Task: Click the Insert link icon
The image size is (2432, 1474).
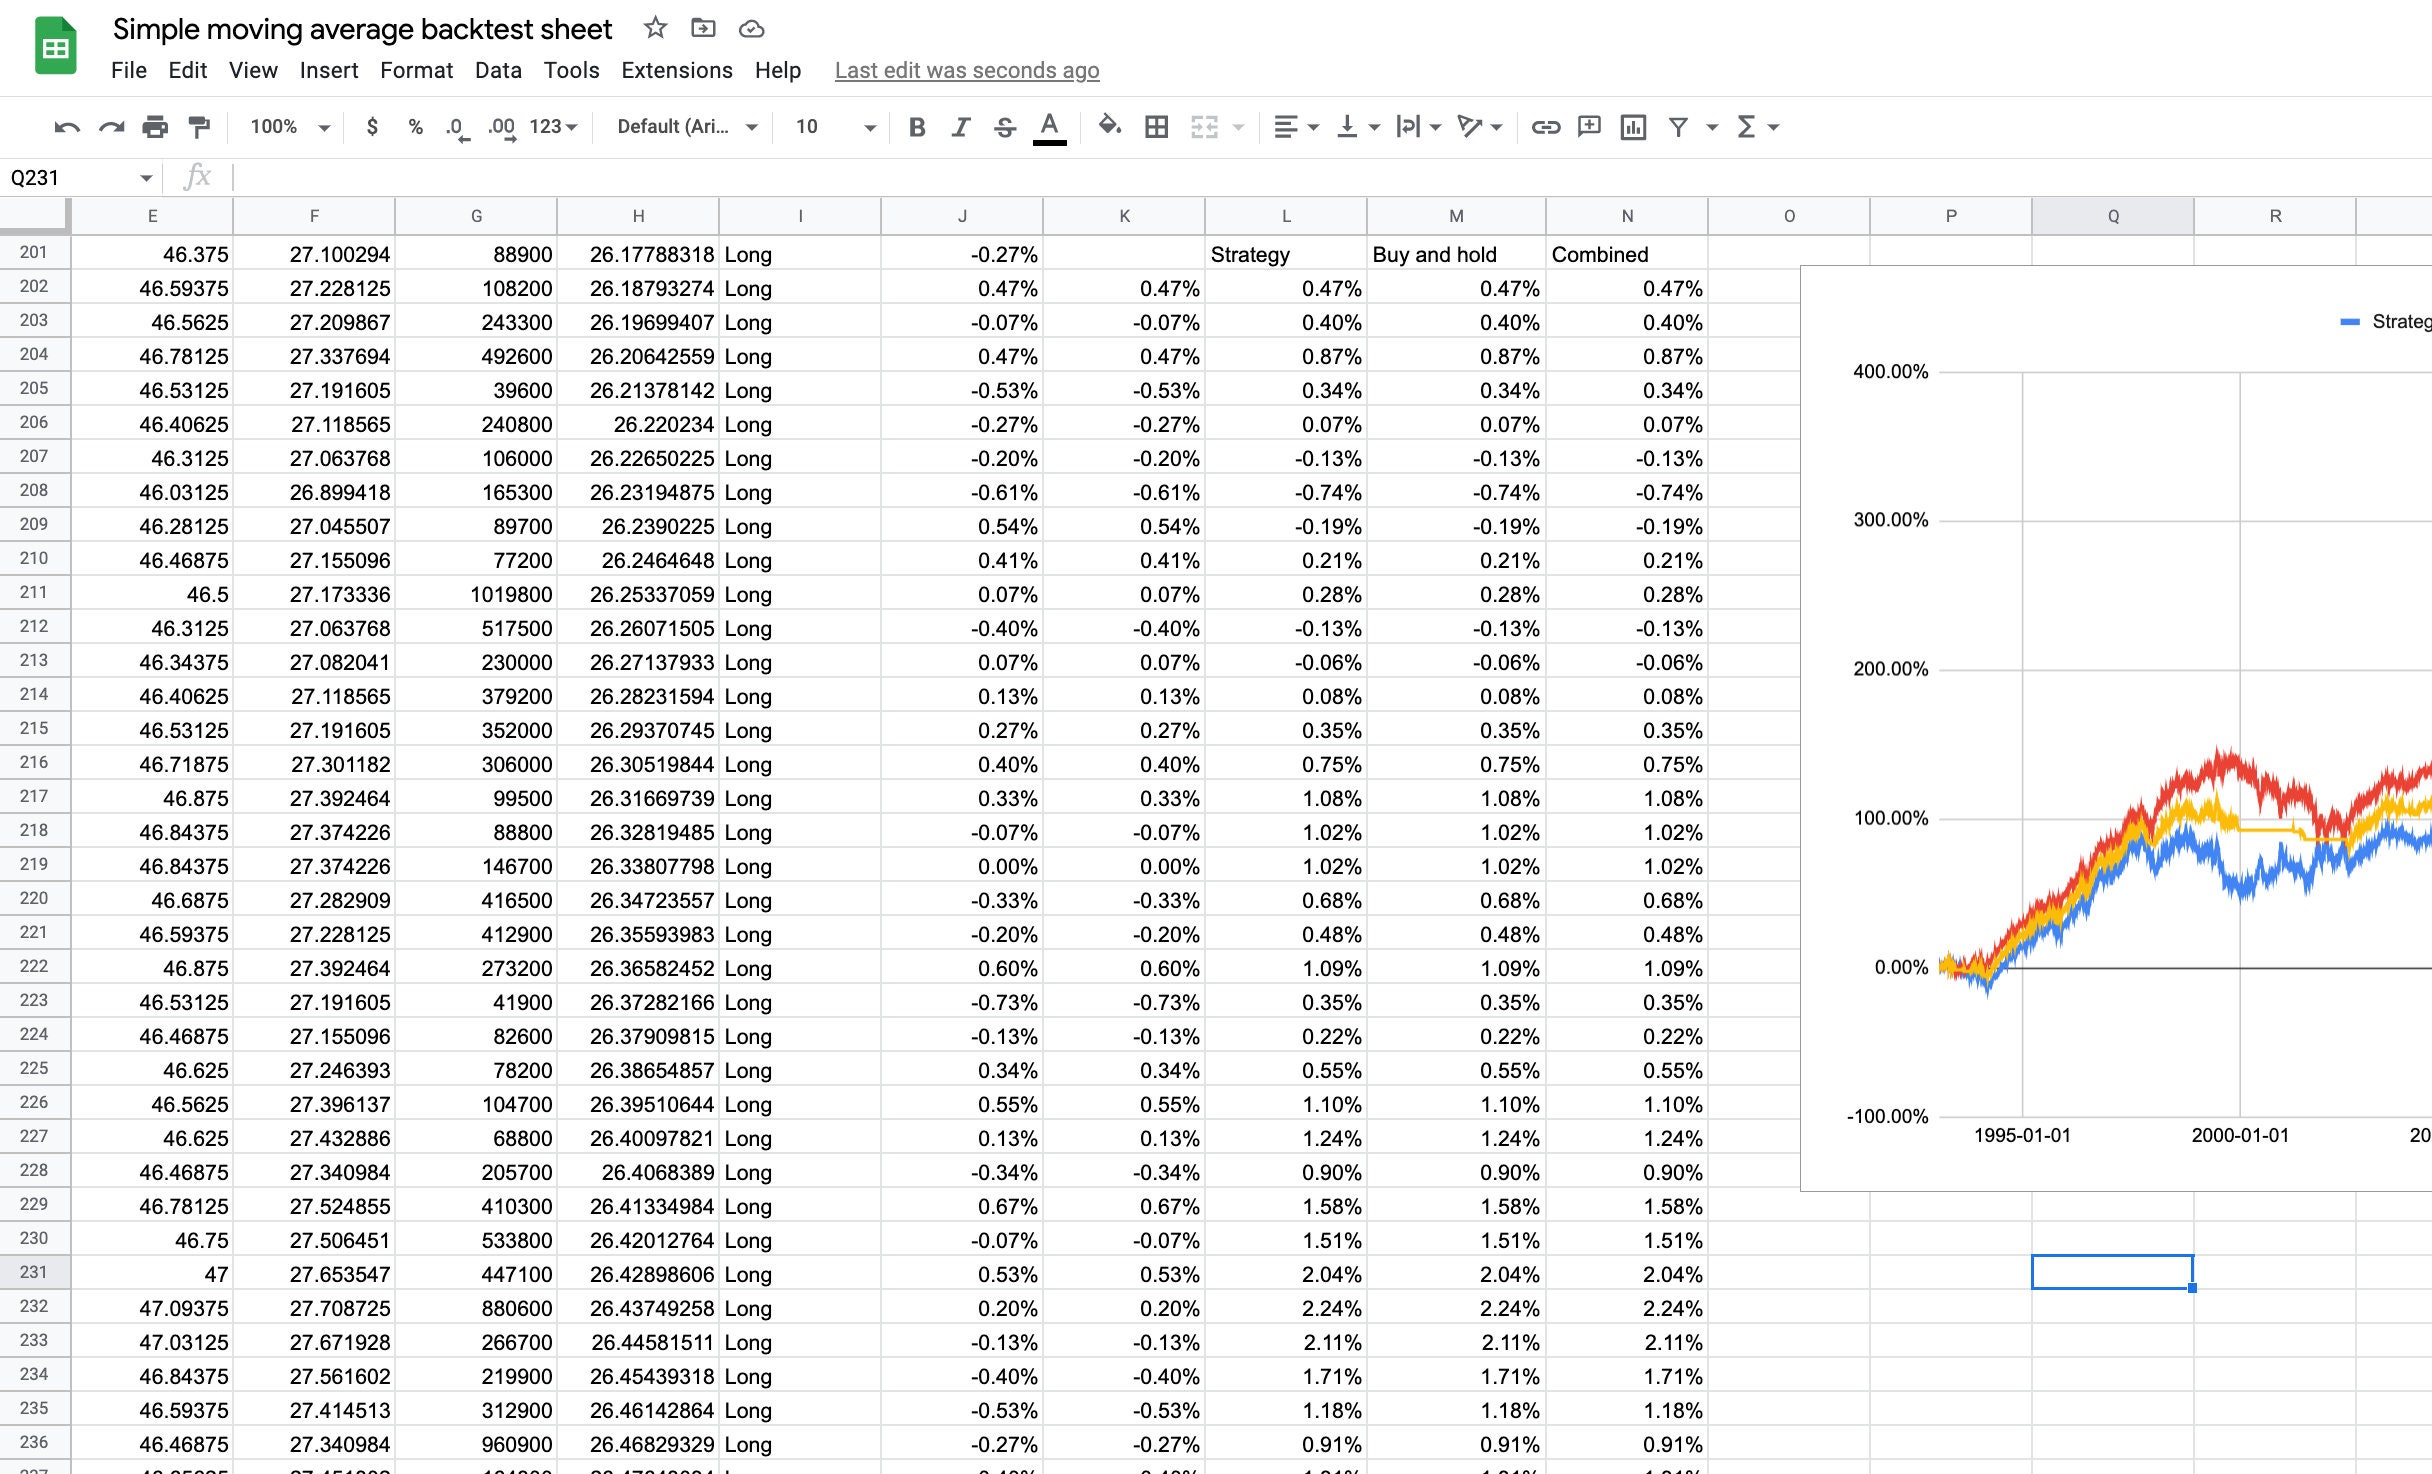Action: click(x=1545, y=127)
